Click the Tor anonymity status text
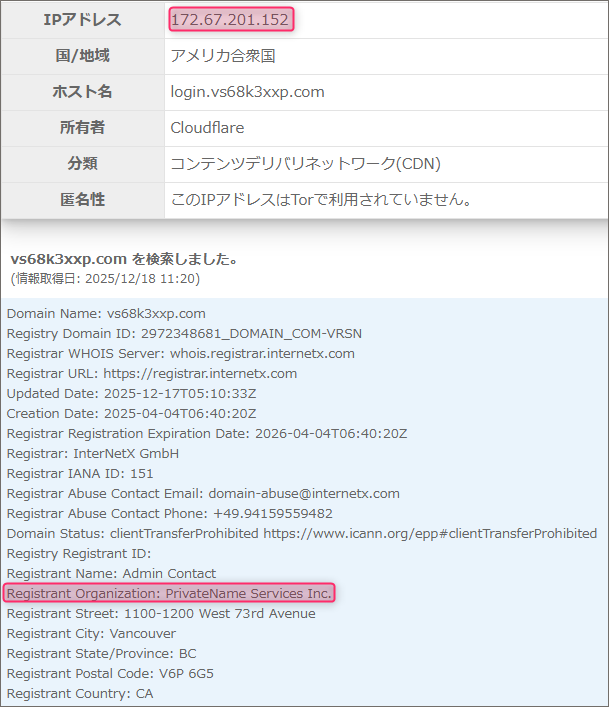The image size is (609, 707). click(321, 200)
